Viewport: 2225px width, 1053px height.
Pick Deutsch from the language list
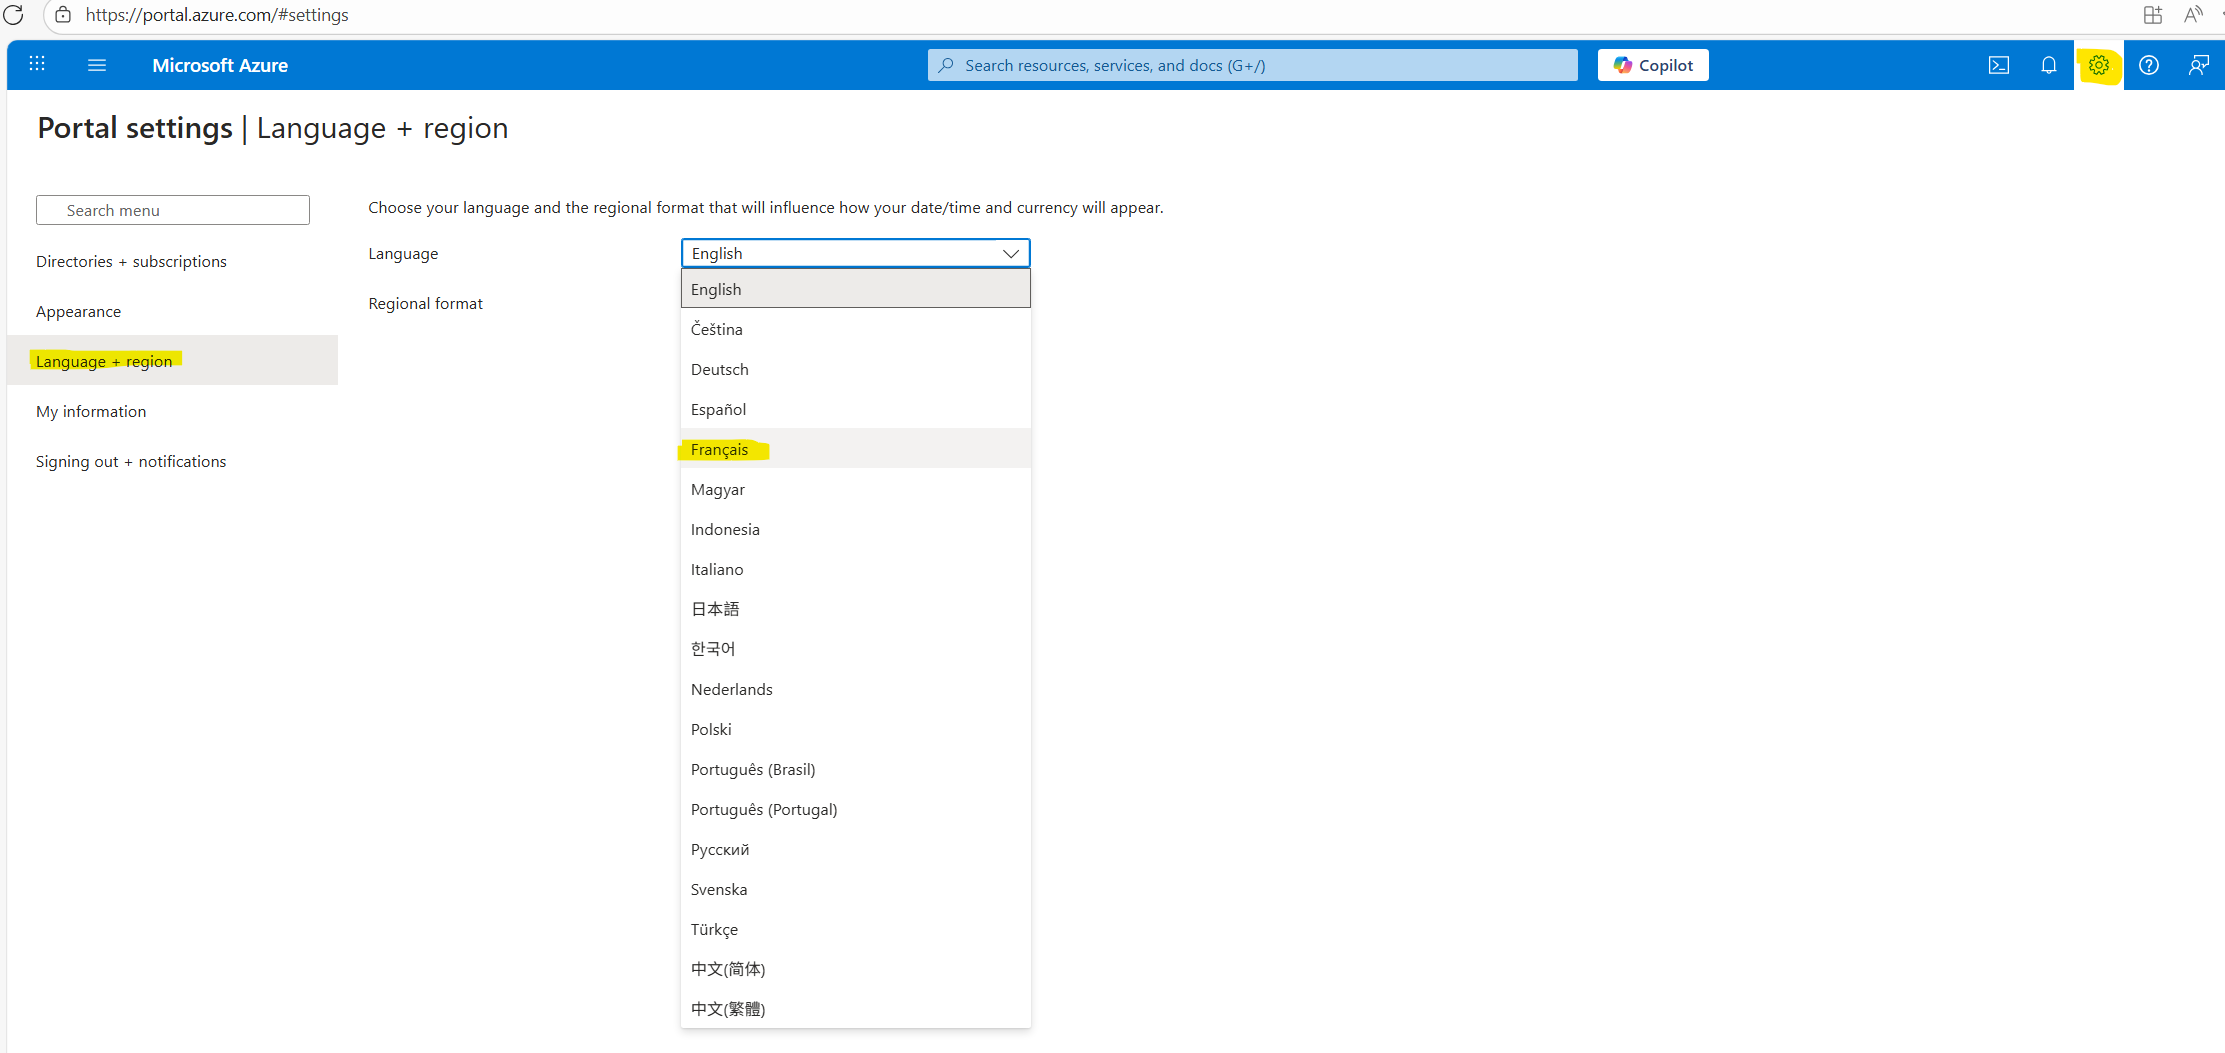pyautogui.click(x=855, y=369)
